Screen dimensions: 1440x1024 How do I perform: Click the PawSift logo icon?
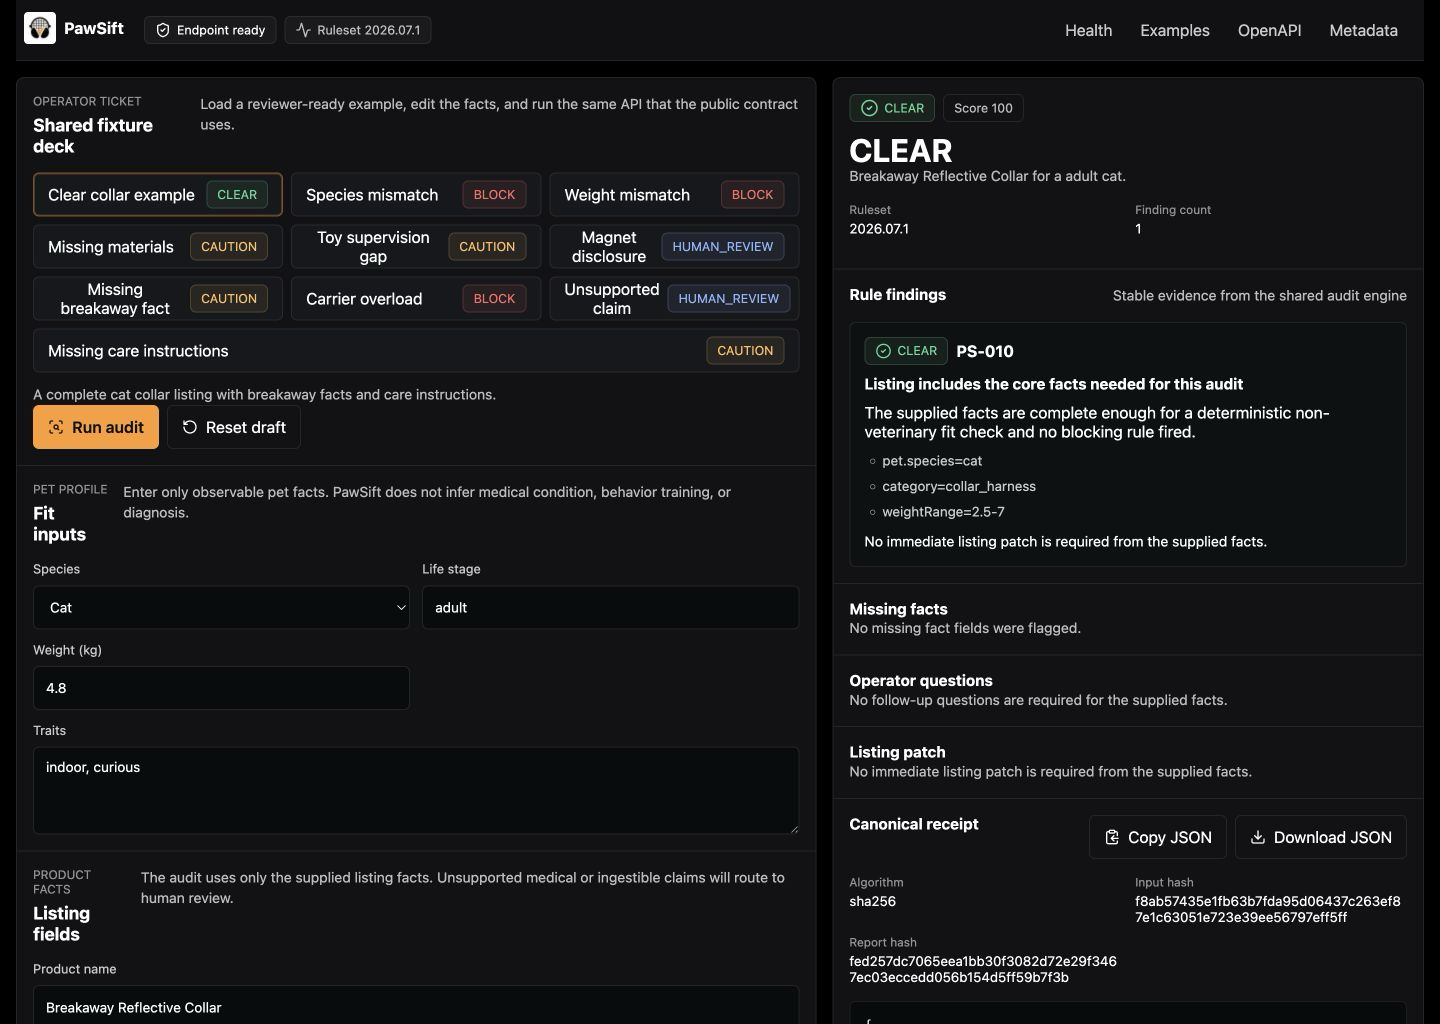(40, 28)
